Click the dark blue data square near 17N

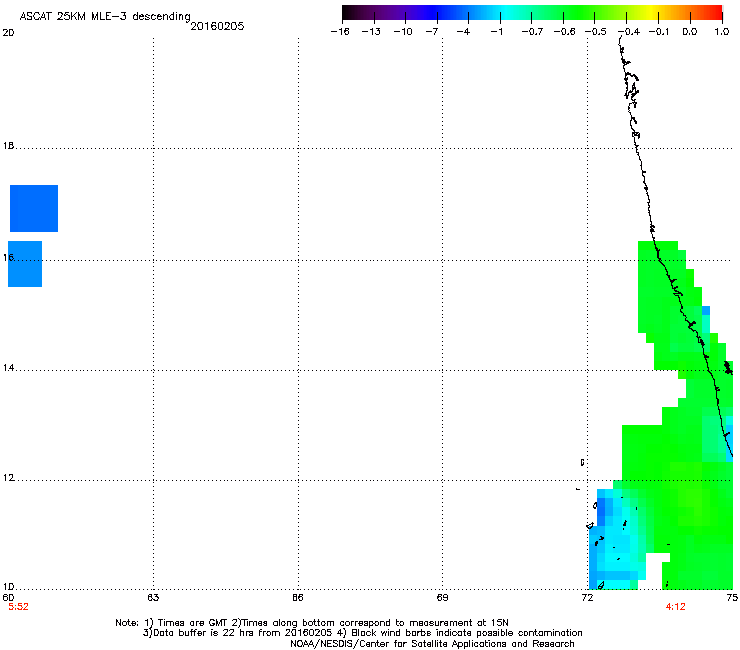34,208
